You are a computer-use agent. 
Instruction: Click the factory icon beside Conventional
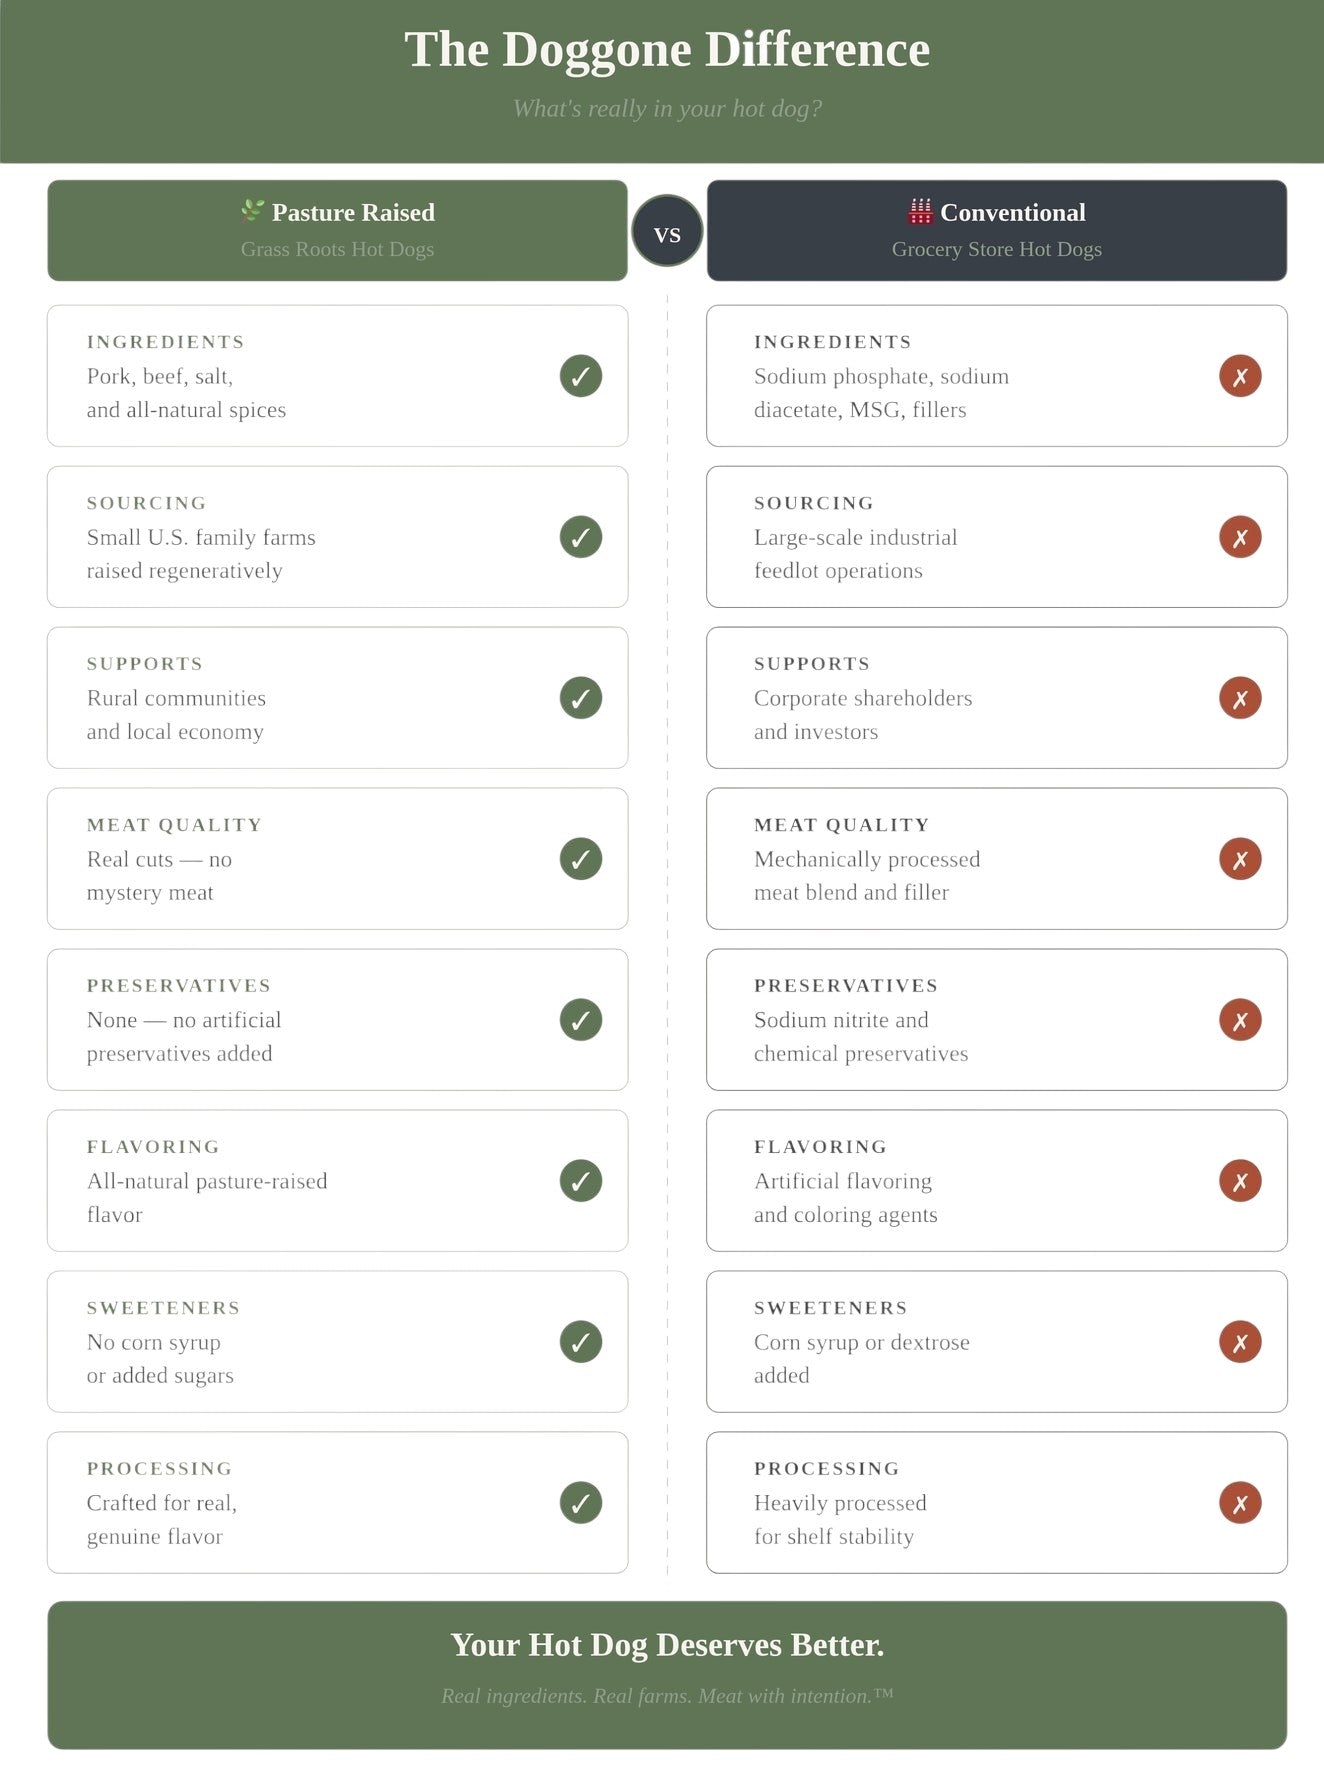pos(920,211)
